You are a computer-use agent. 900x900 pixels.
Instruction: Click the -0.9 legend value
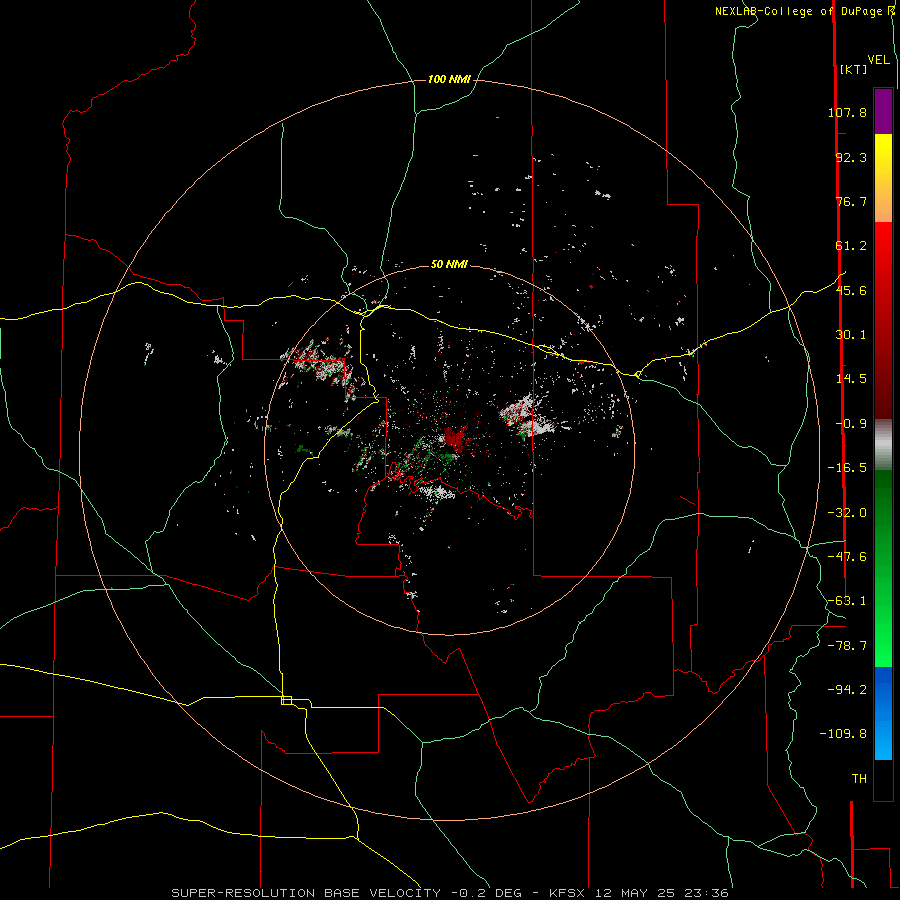point(851,424)
